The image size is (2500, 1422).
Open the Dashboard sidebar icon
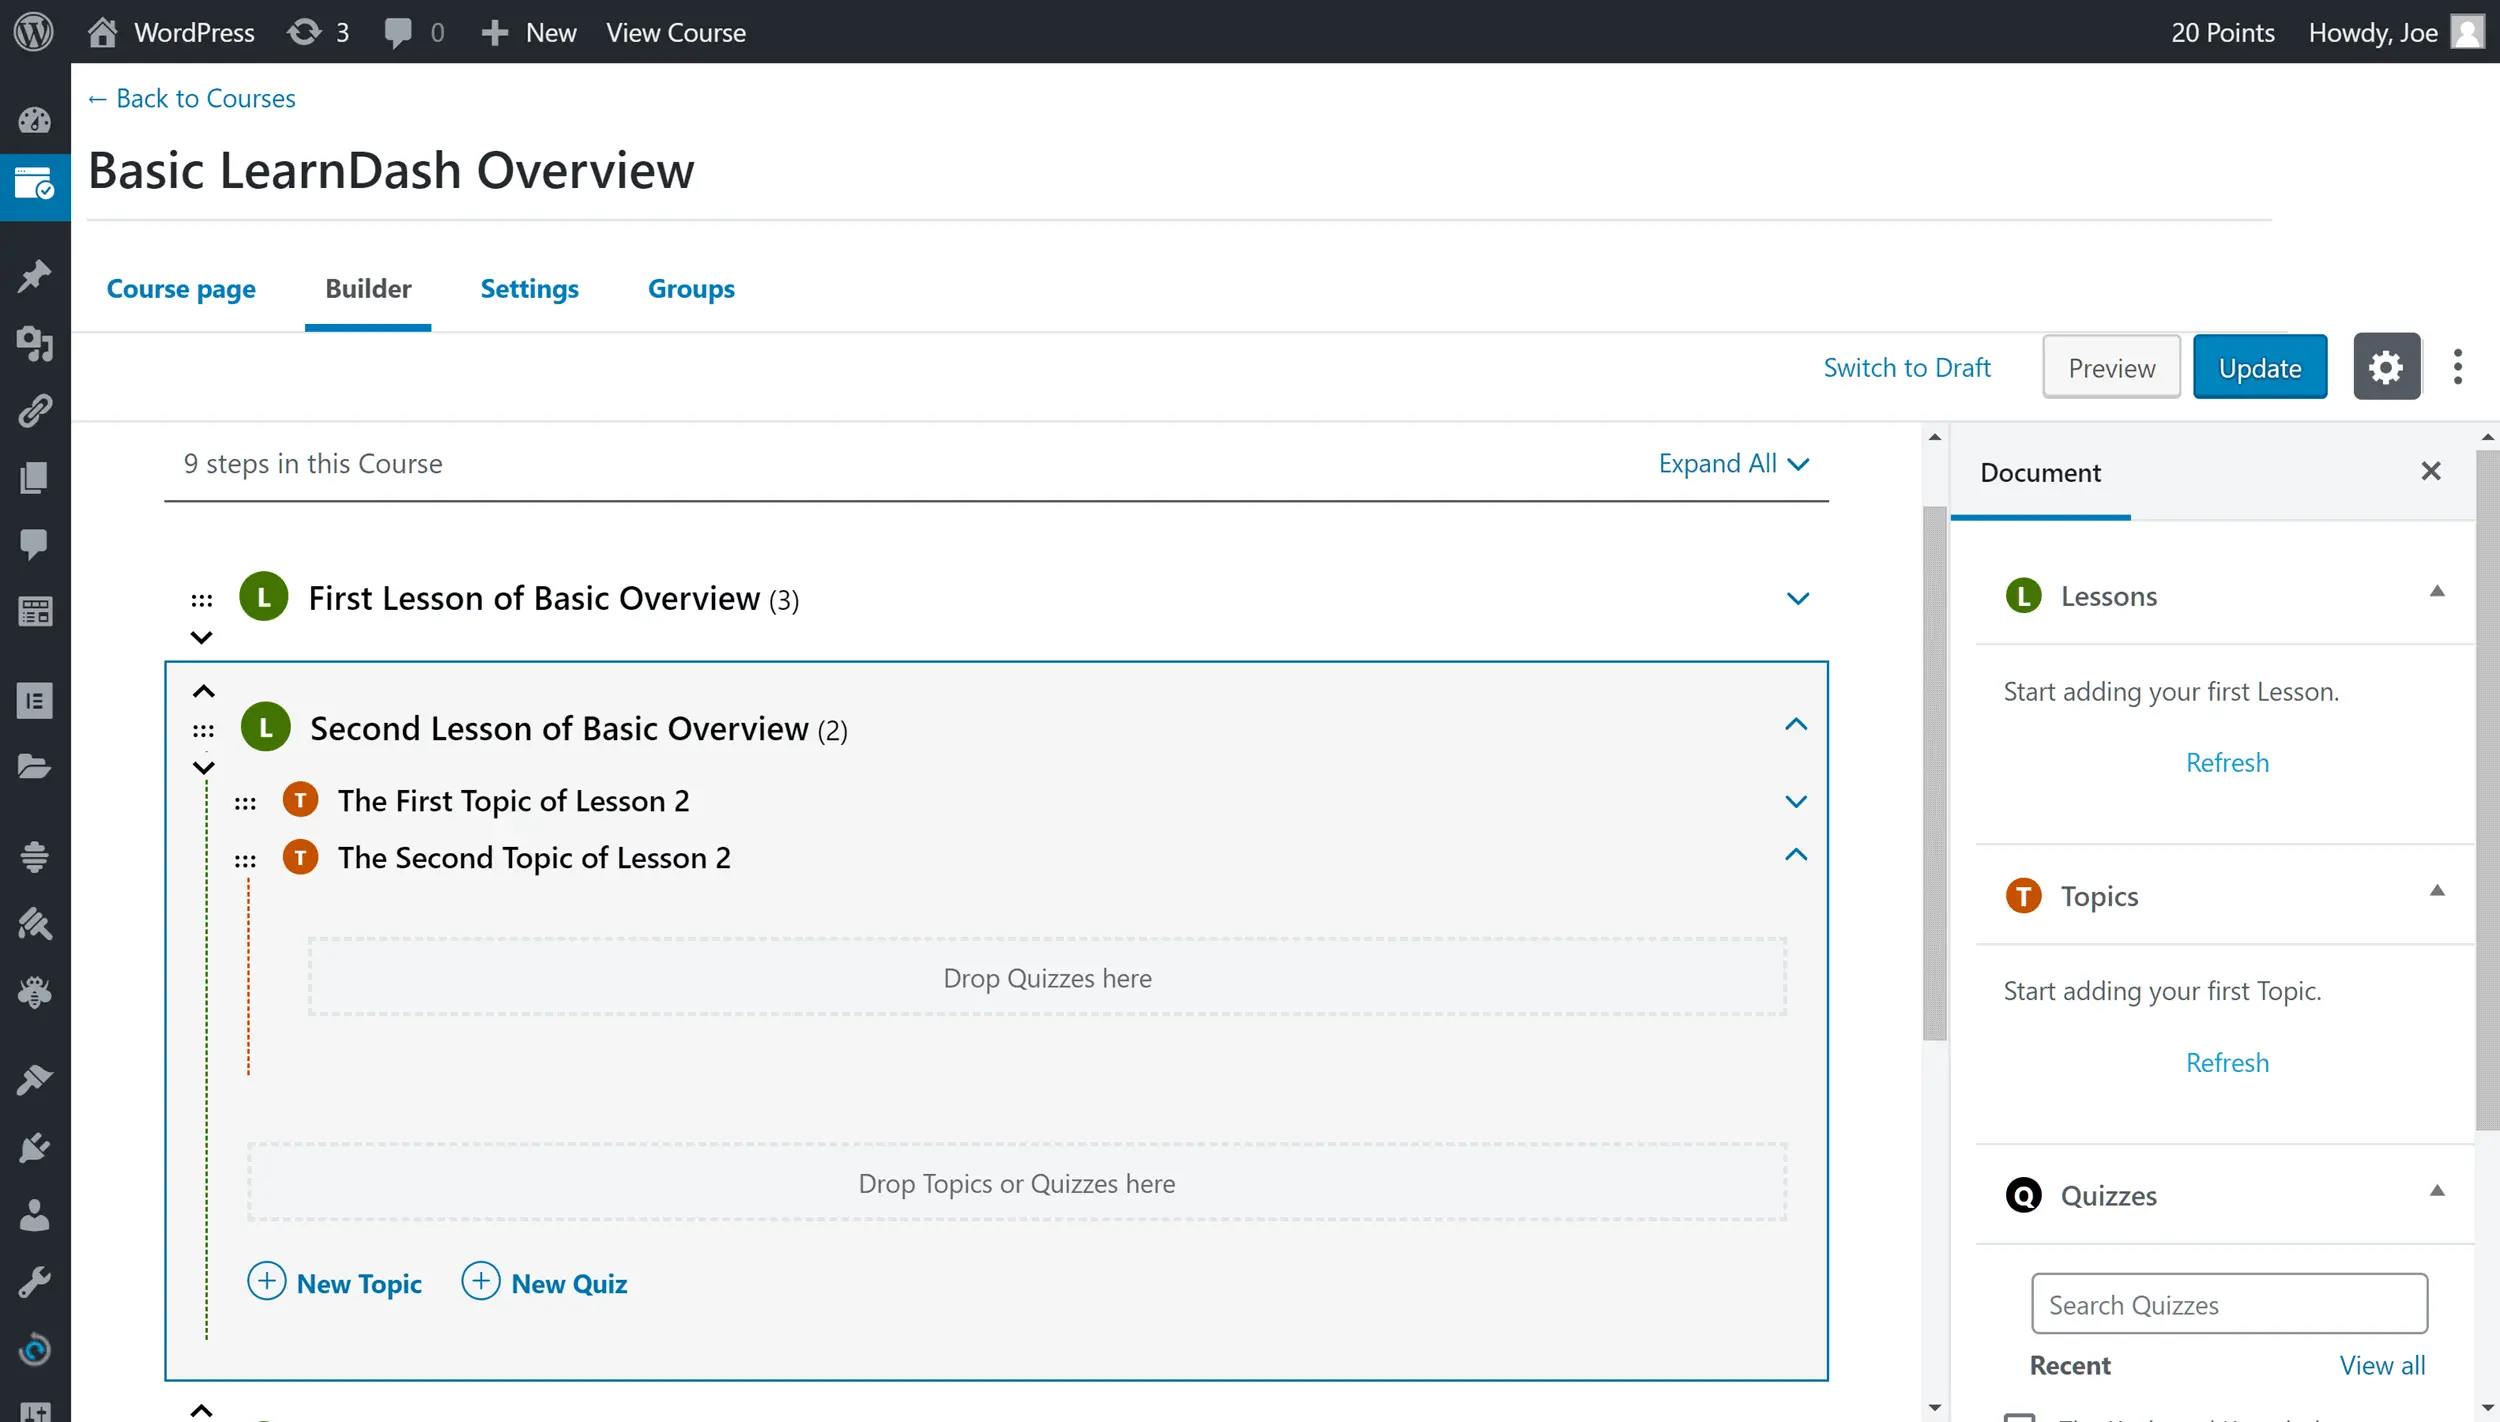[x=34, y=120]
